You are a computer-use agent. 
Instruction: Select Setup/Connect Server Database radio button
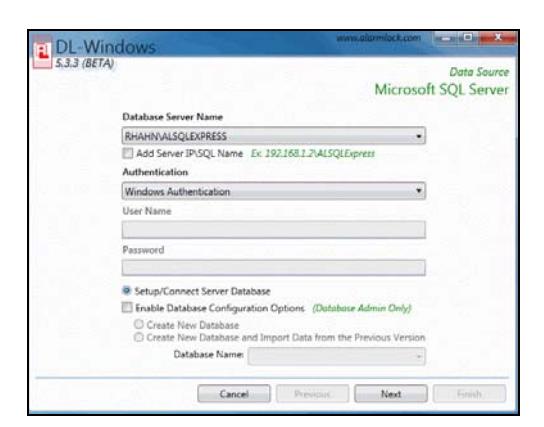[127, 291]
